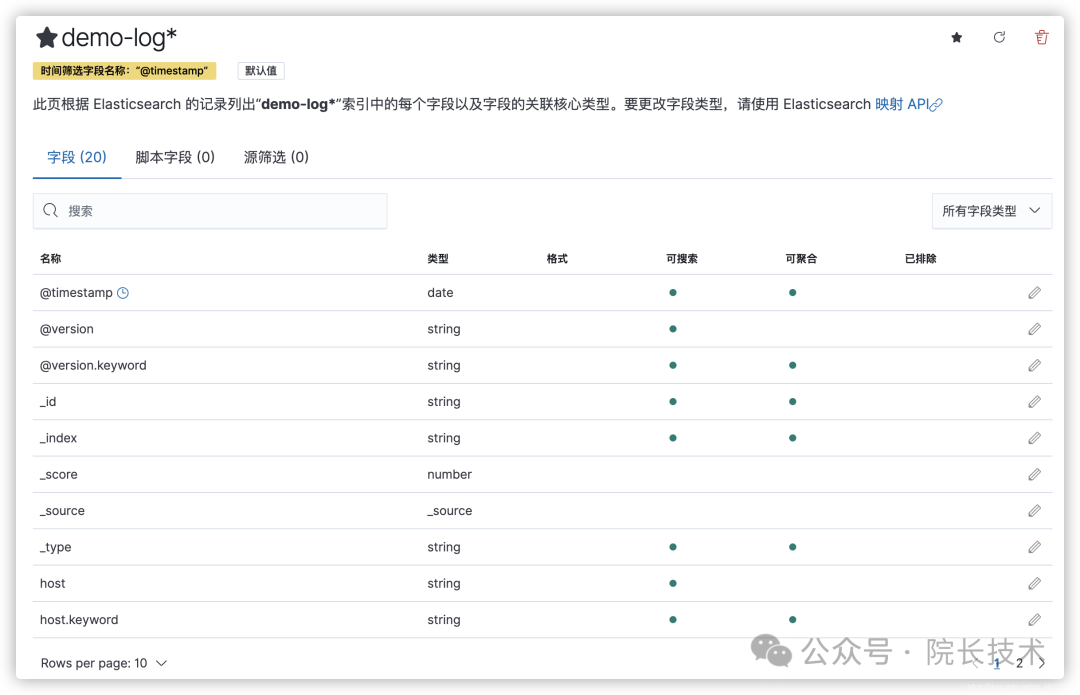Select the _score field name

[x=59, y=475]
